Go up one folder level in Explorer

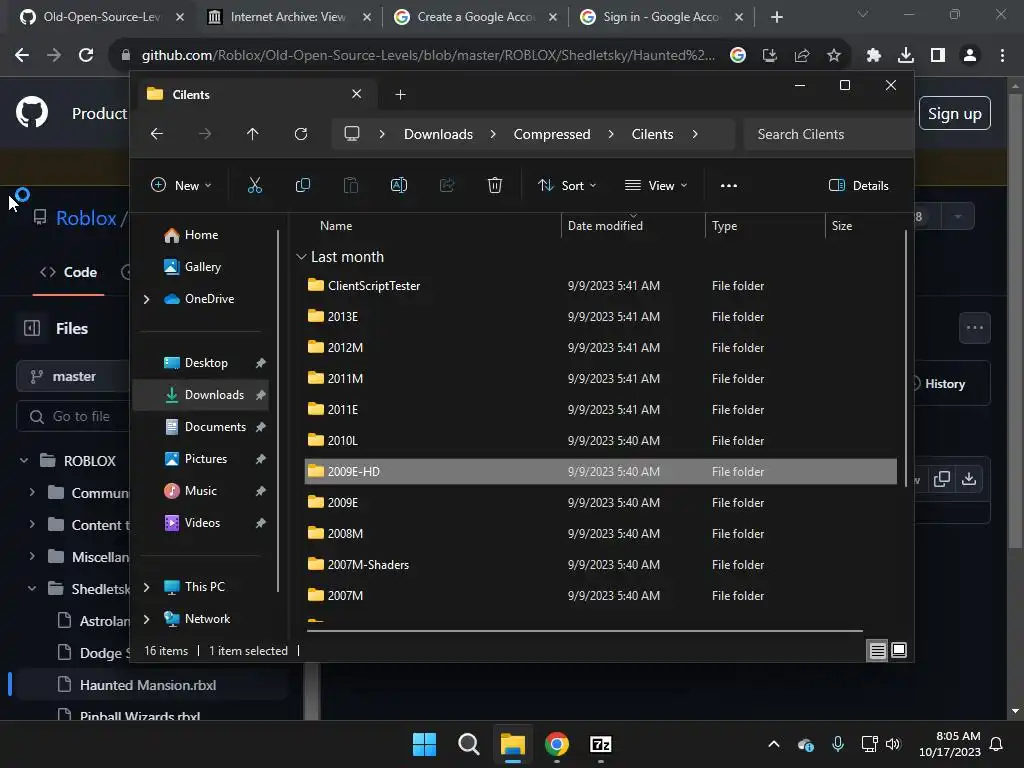pos(253,134)
